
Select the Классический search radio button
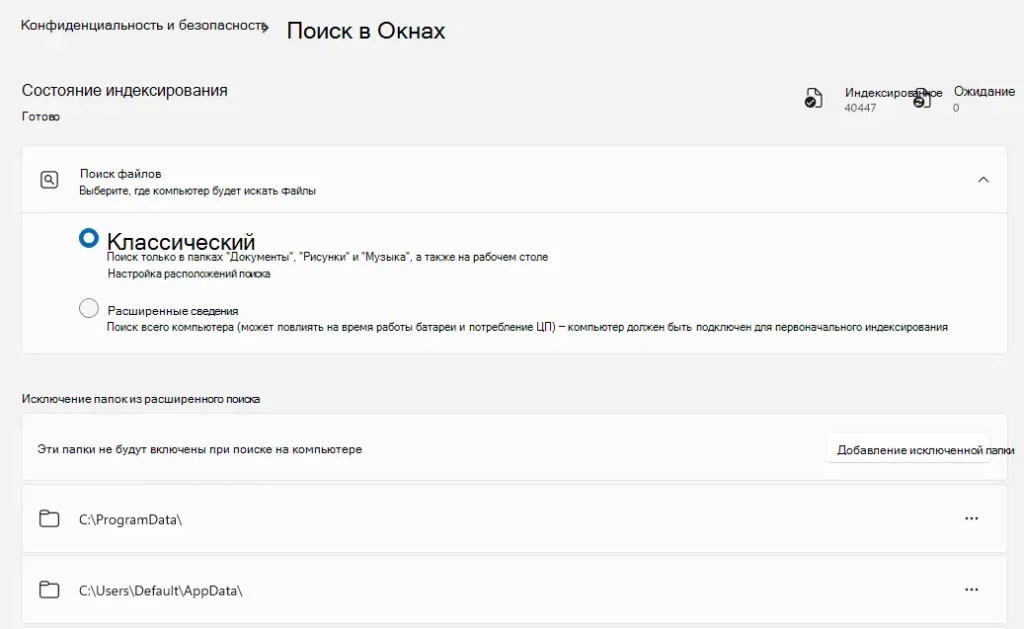pos(89,238)
